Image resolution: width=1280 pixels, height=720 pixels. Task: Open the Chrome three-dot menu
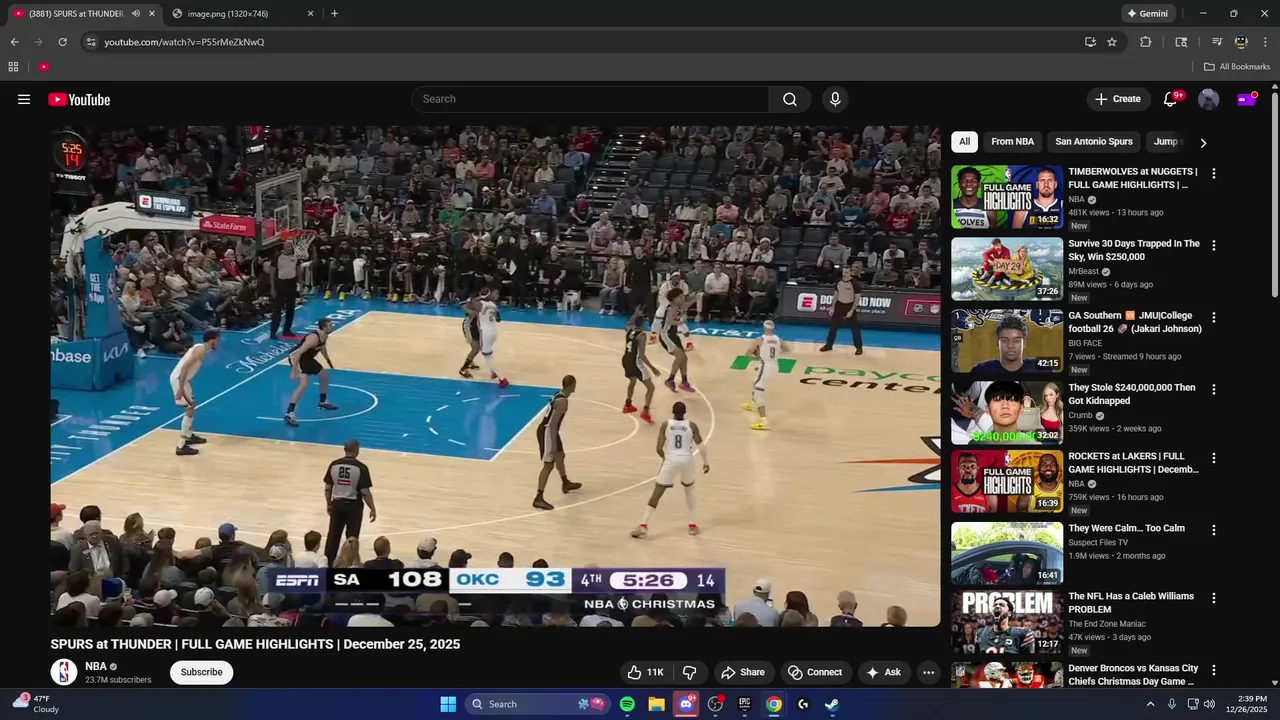click(x=1265, y=42)
